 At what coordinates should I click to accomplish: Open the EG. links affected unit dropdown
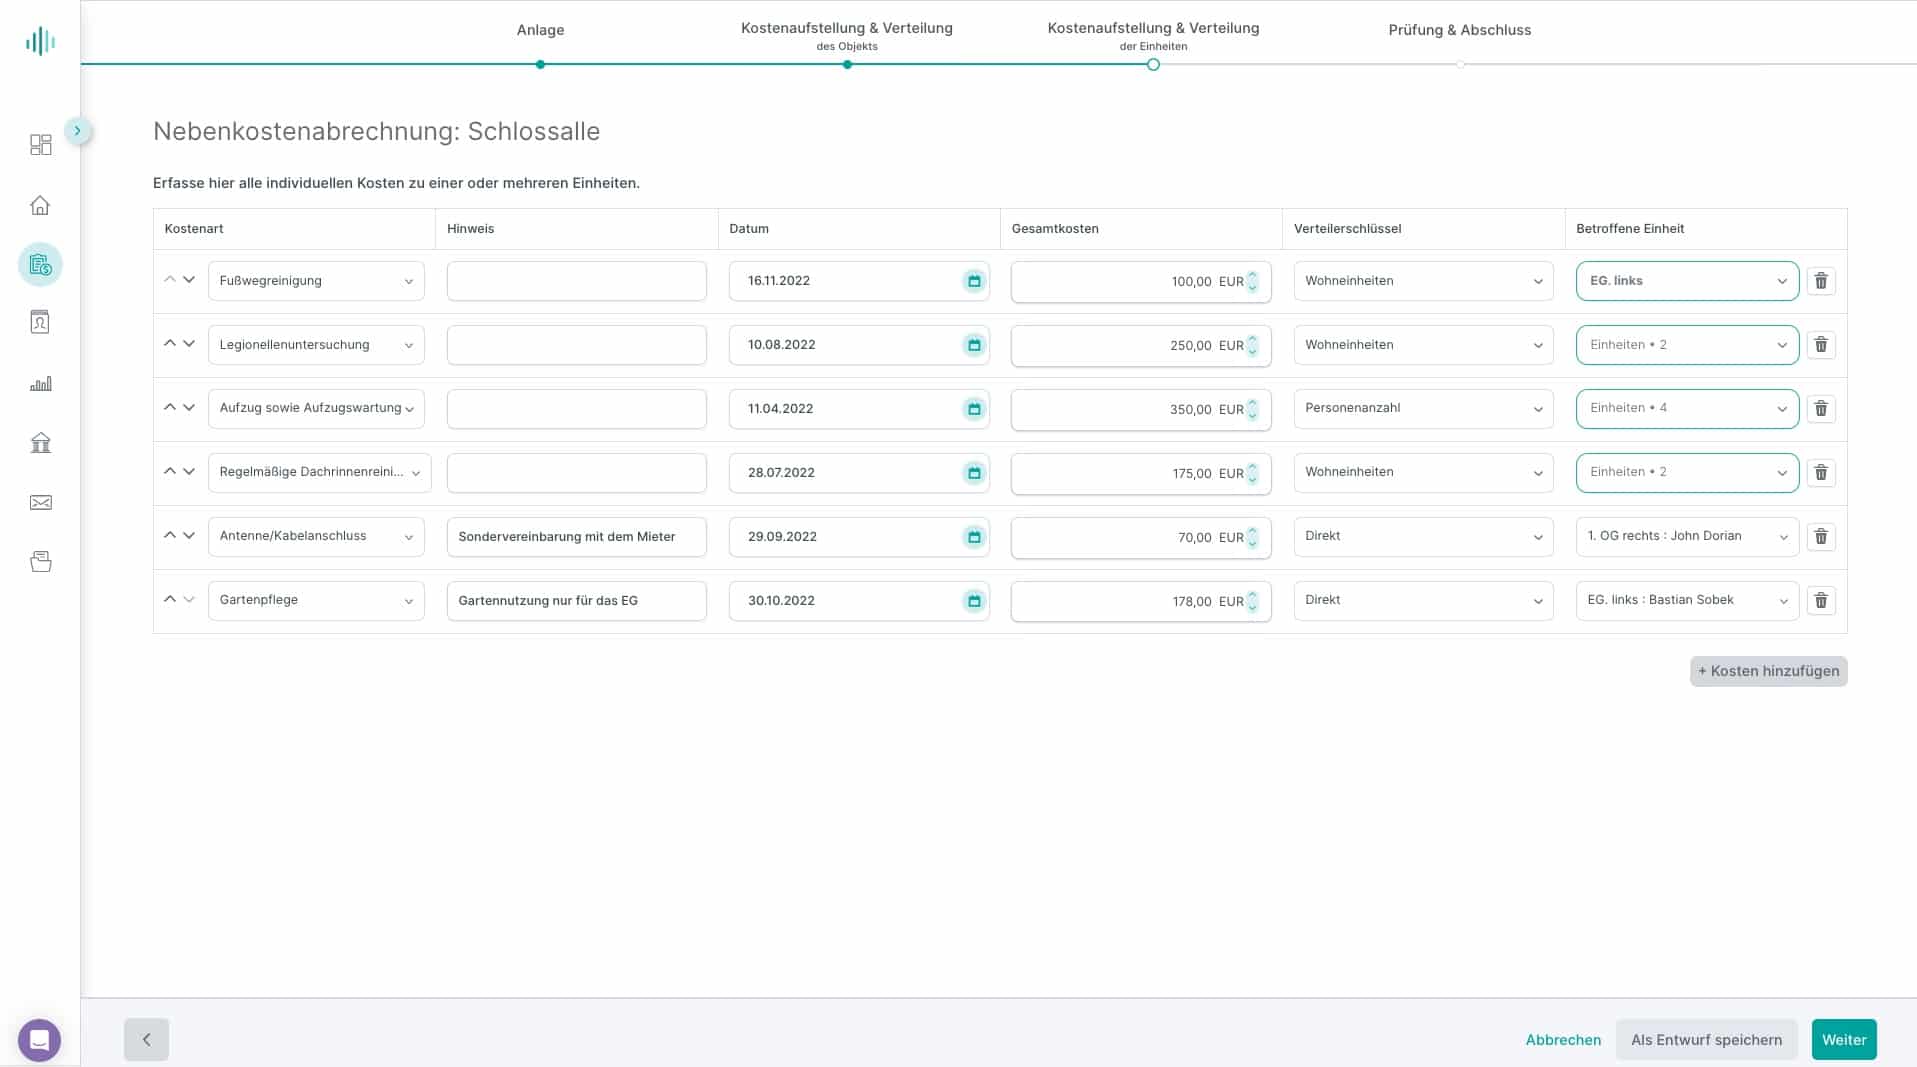(x=1687, y=281)
